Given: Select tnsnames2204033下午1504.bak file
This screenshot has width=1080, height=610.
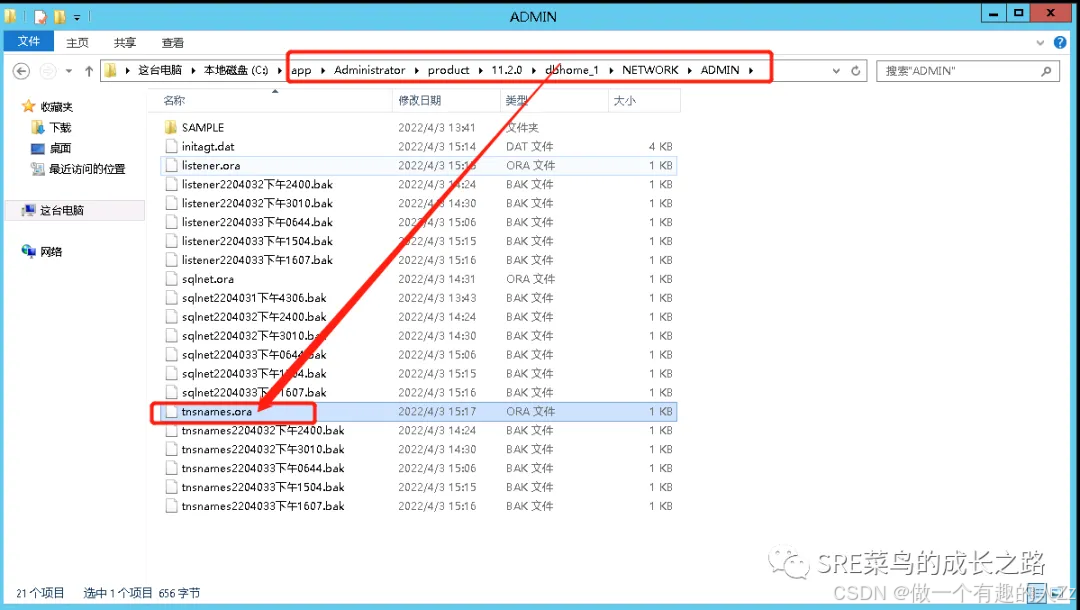Looking at the screenshot, I should click(x=419, y=487).
